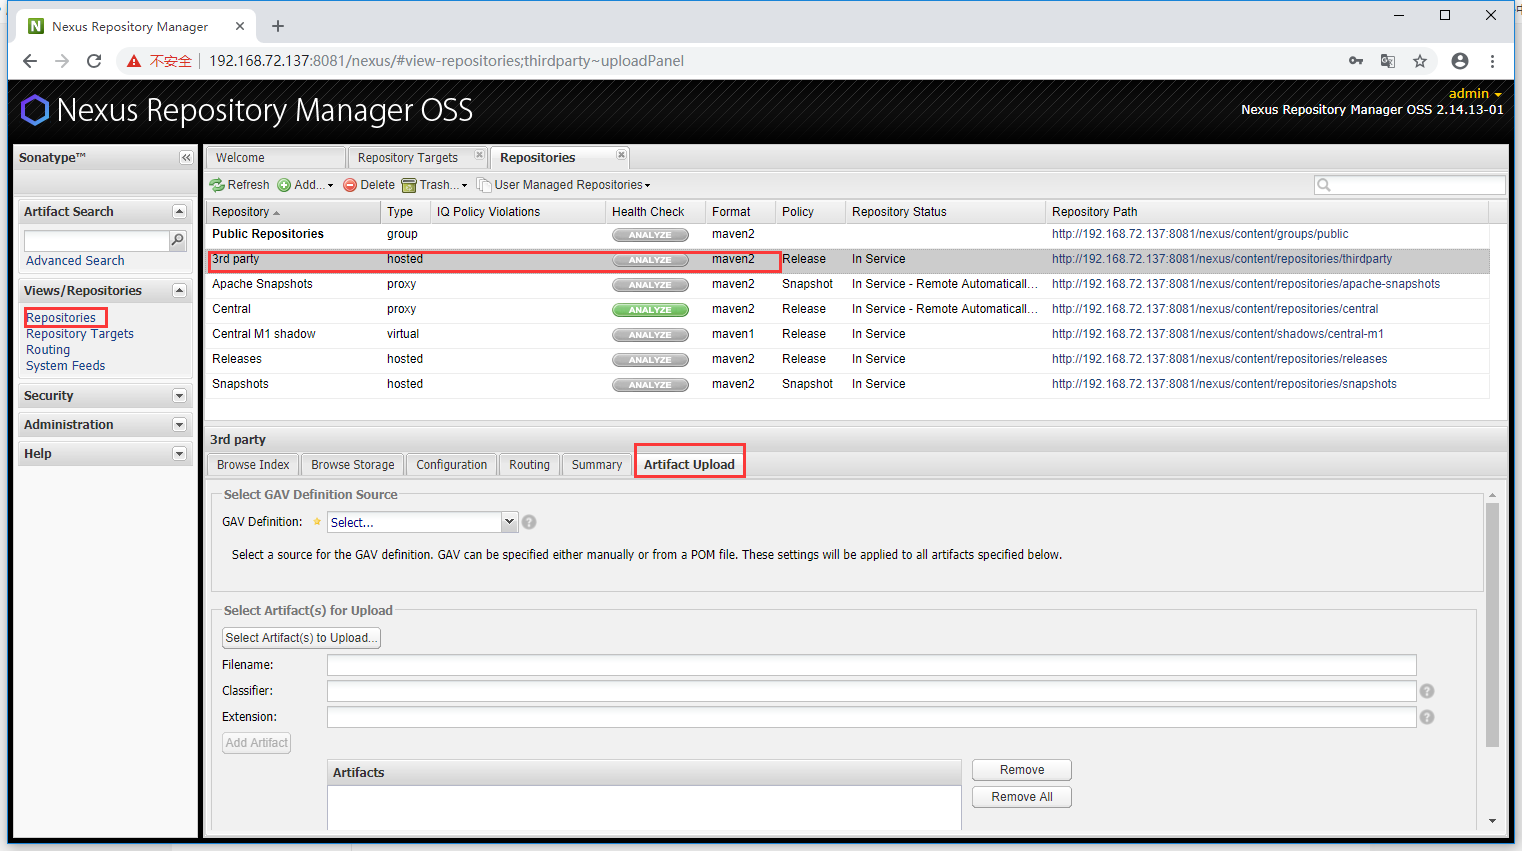Open the Add repository menu
Screen dimensions: 1522x851
(x=305, y=185)
